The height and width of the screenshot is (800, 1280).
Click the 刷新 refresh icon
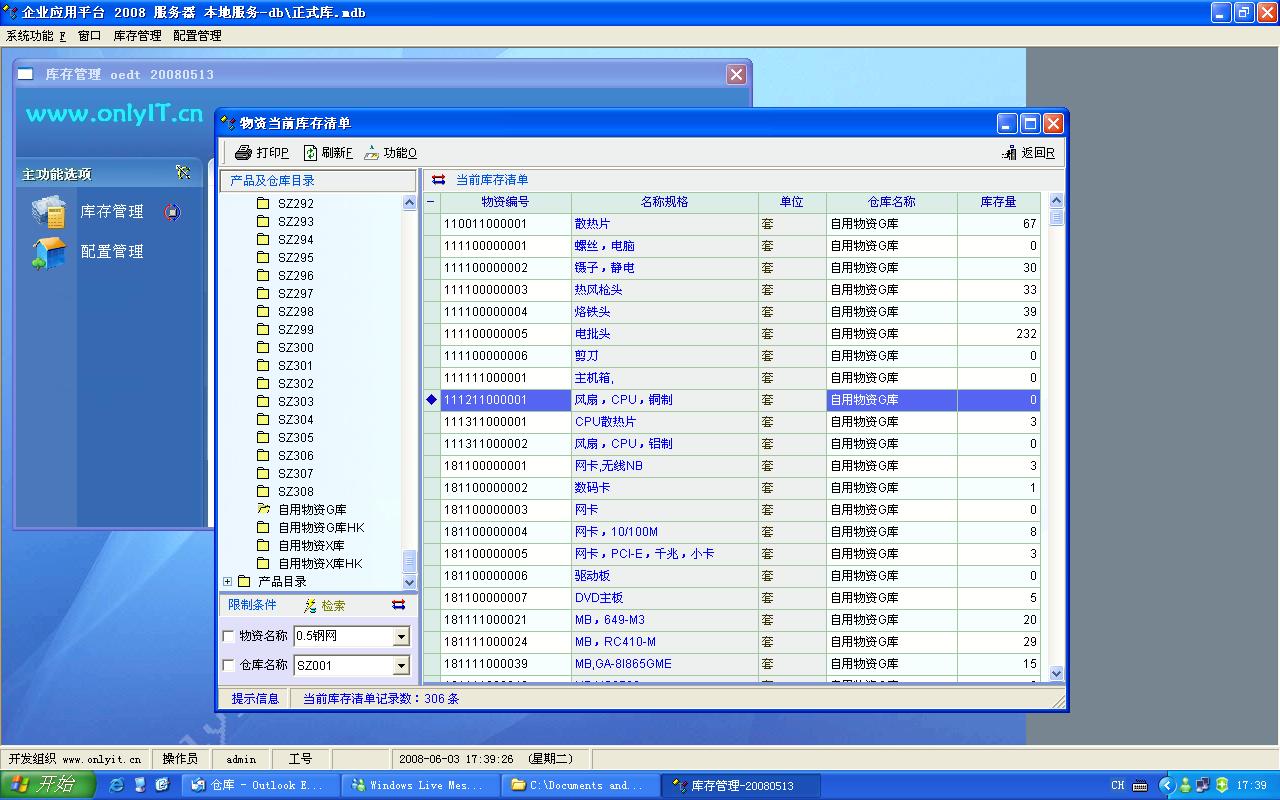click(311, 153)
